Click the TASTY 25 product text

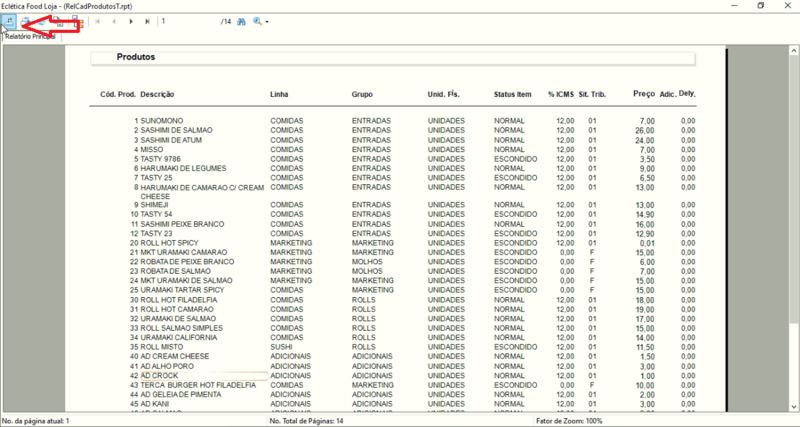pyautogui.click(x=156, y=178)
